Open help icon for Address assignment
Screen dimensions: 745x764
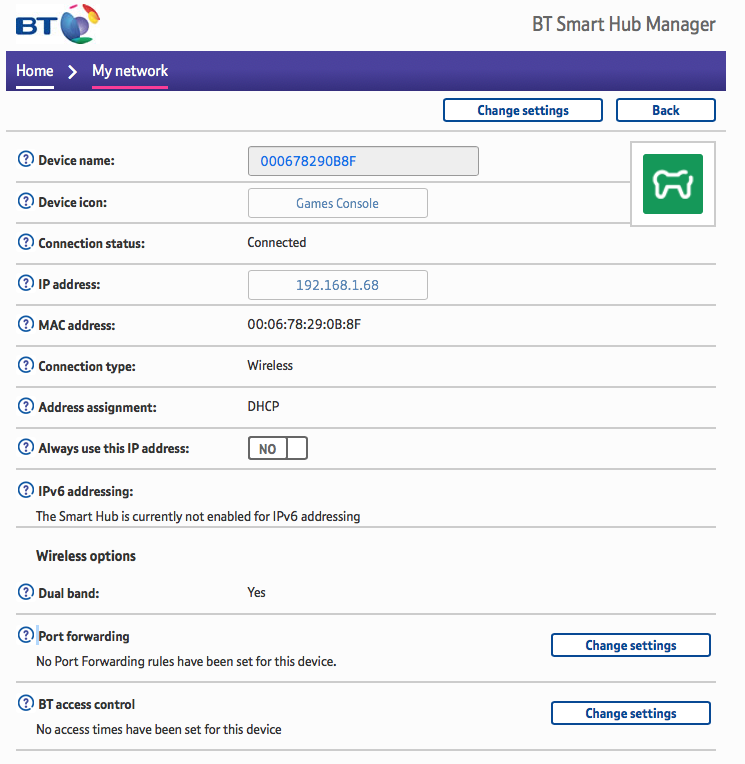click(x=26, y=406)
